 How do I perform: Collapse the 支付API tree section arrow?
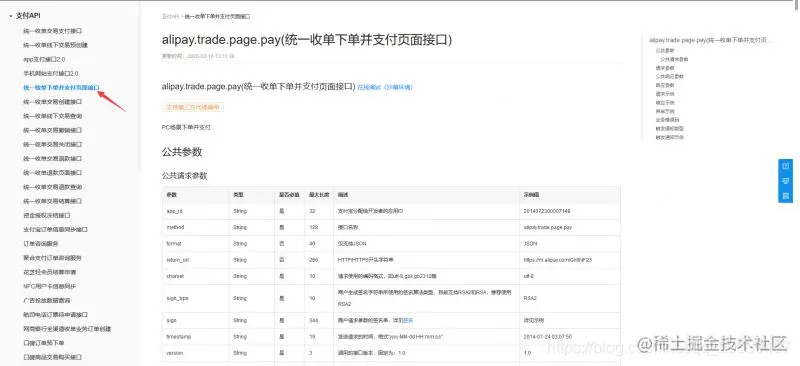(x=11, y=16)
